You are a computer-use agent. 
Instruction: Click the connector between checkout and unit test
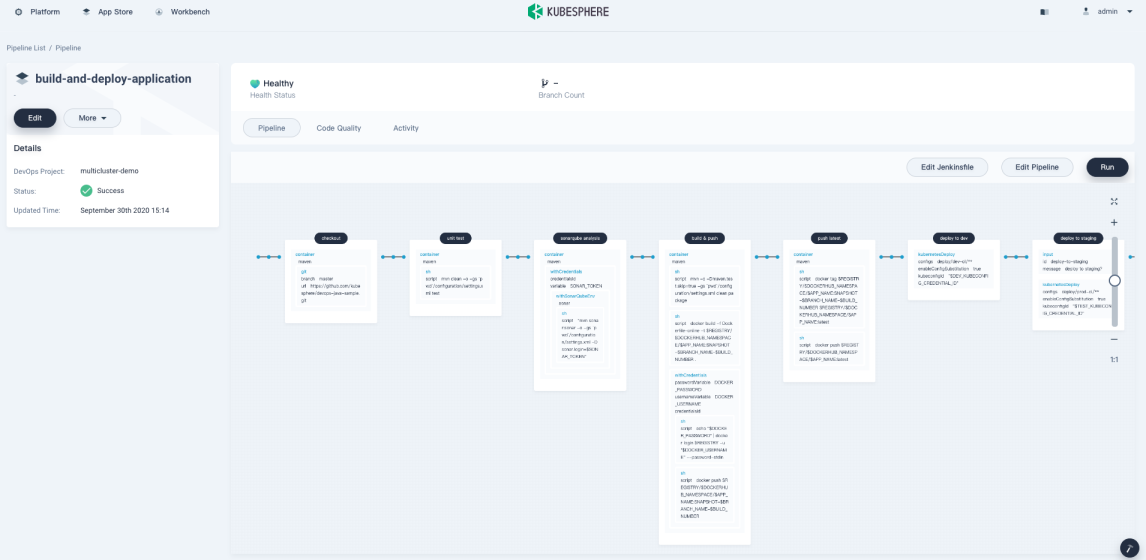[x=393, y=257]
